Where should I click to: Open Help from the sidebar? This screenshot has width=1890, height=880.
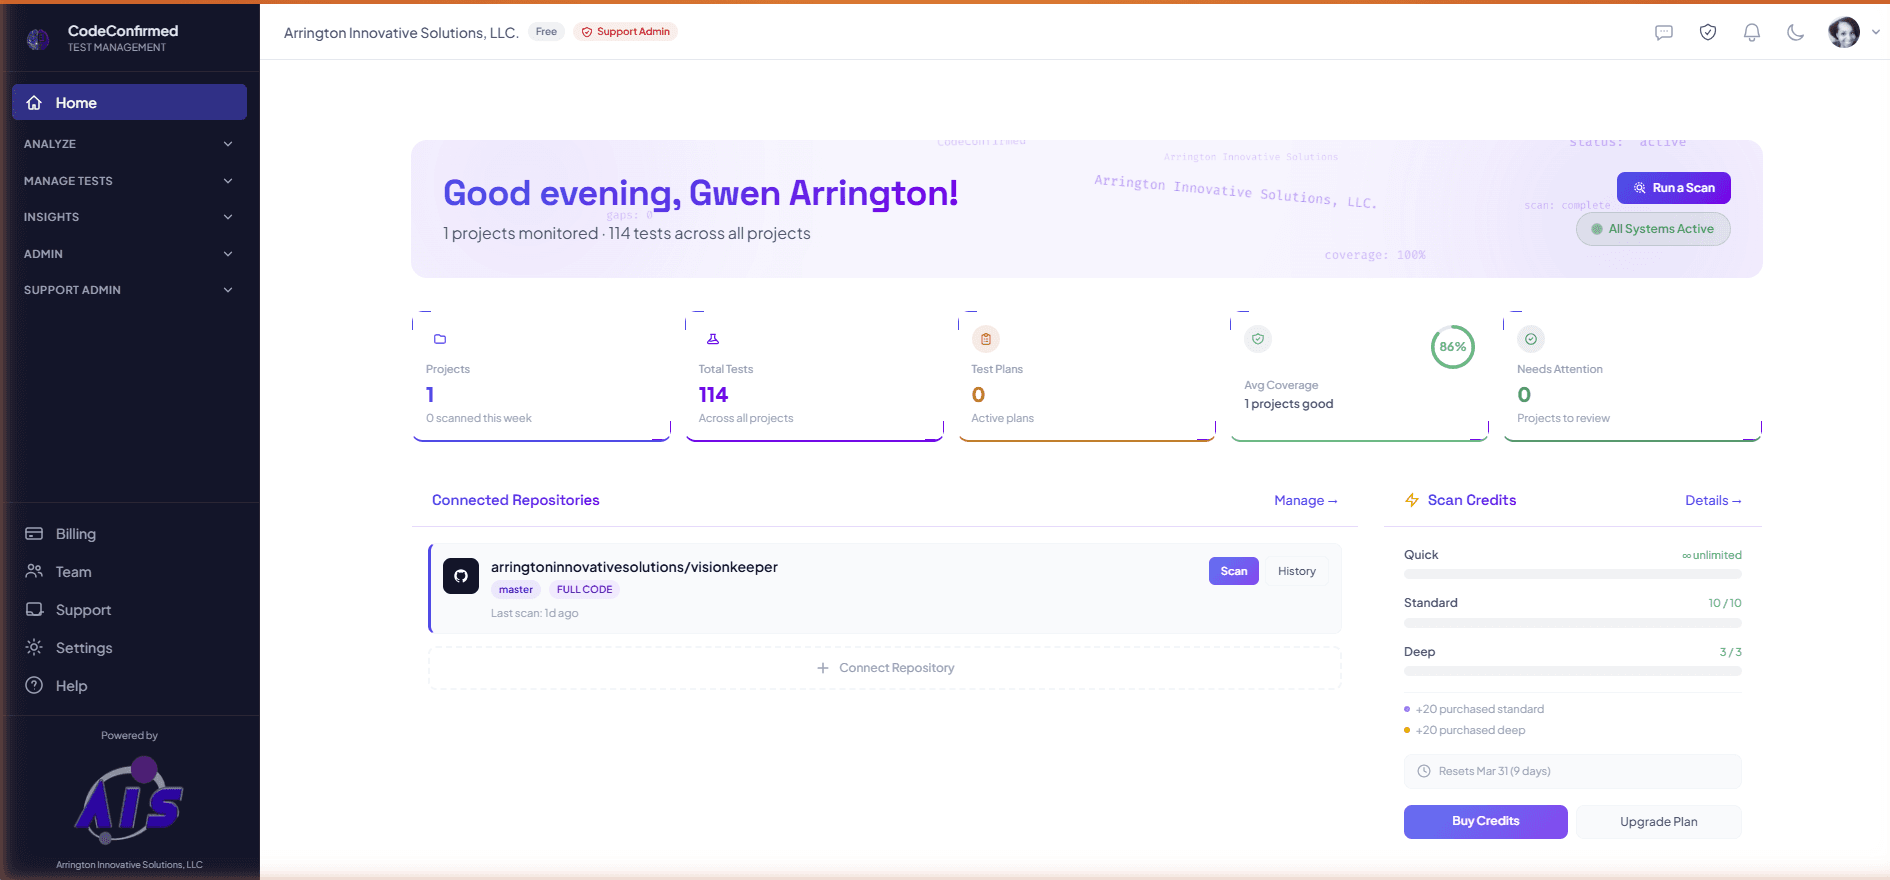pyautogui.click(x=129, y=686)
